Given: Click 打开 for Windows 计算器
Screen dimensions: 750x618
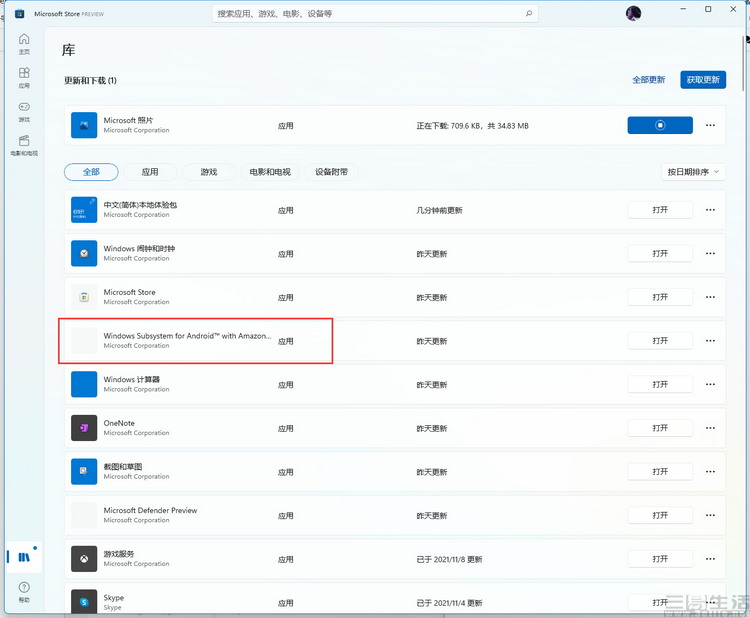Looking at the screenshot, I should (660, 384).
